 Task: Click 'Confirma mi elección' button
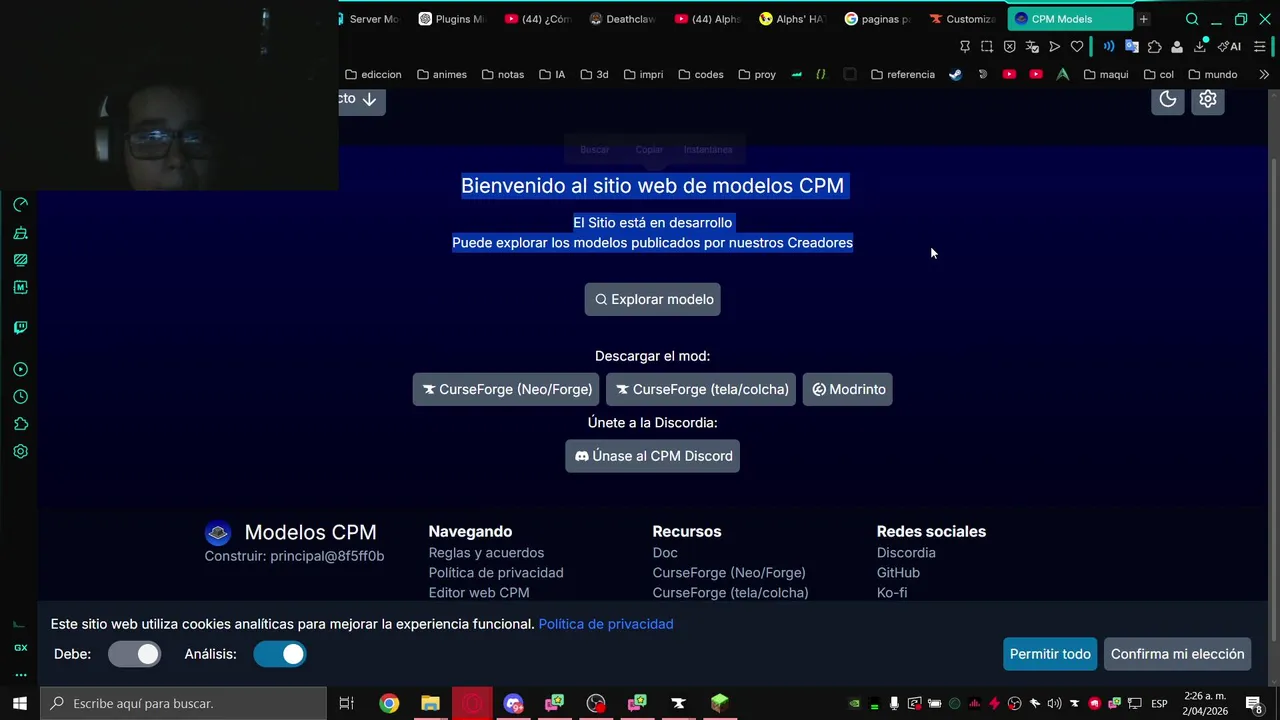click(1177, 654)
